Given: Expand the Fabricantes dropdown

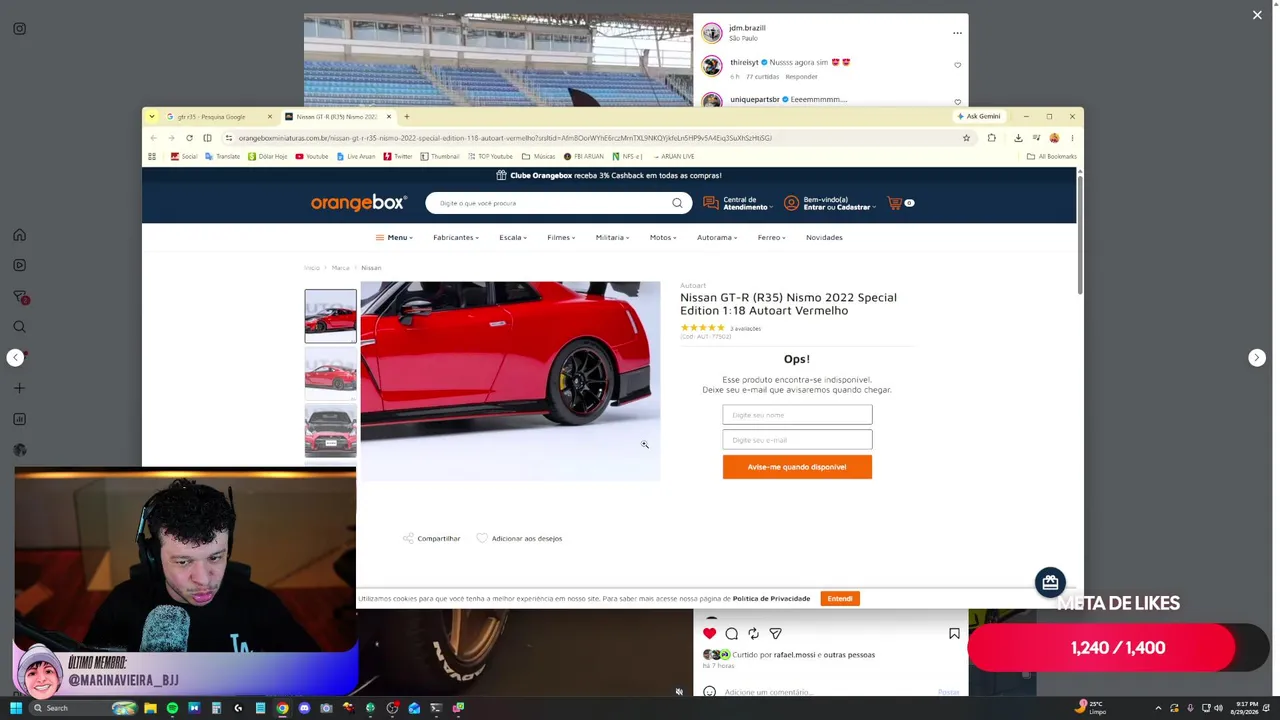Looking at the screenshot, I should pos(456,238).
